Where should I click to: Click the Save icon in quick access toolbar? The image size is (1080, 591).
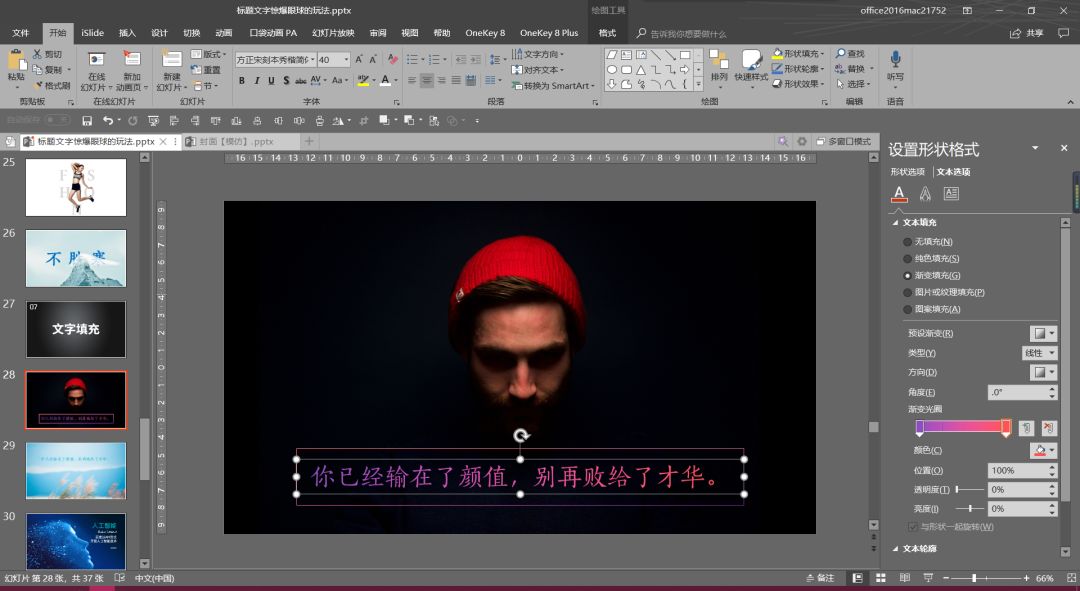click(87, 121)
